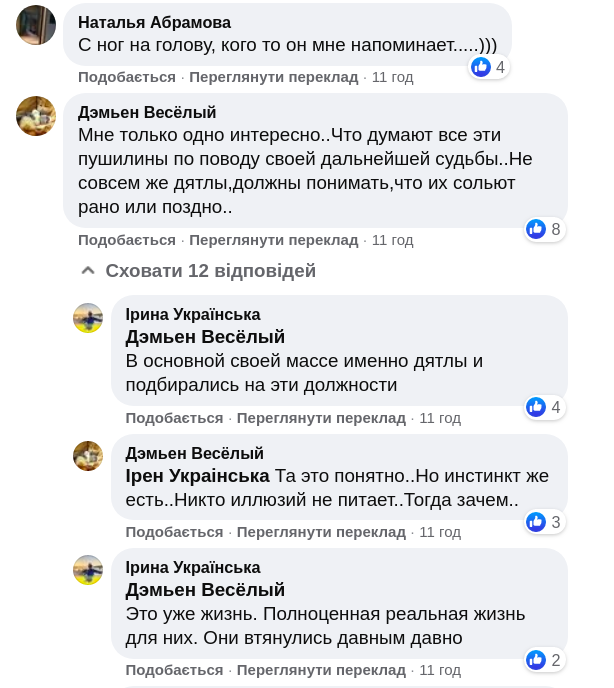The image size is (614, 688).
Task: Click like reaction icon on Наталья Абрамова's comment
Action: [x=482, y=67]
